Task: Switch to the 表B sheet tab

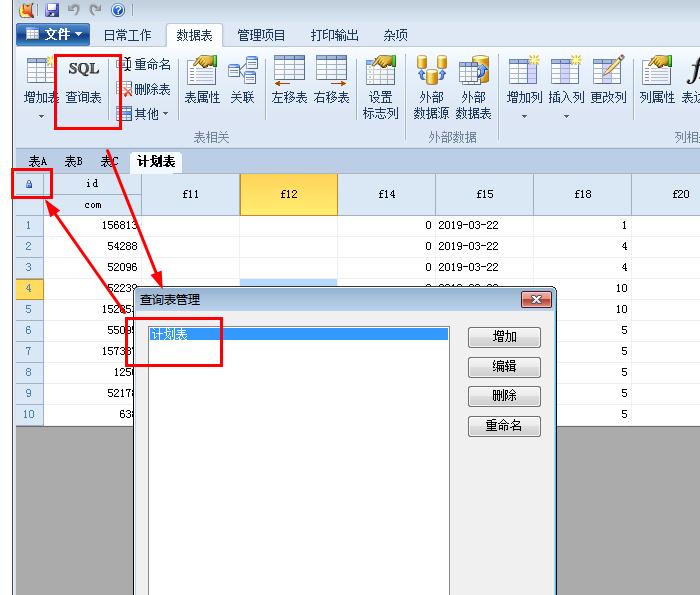Action: (x=74, y=161)
